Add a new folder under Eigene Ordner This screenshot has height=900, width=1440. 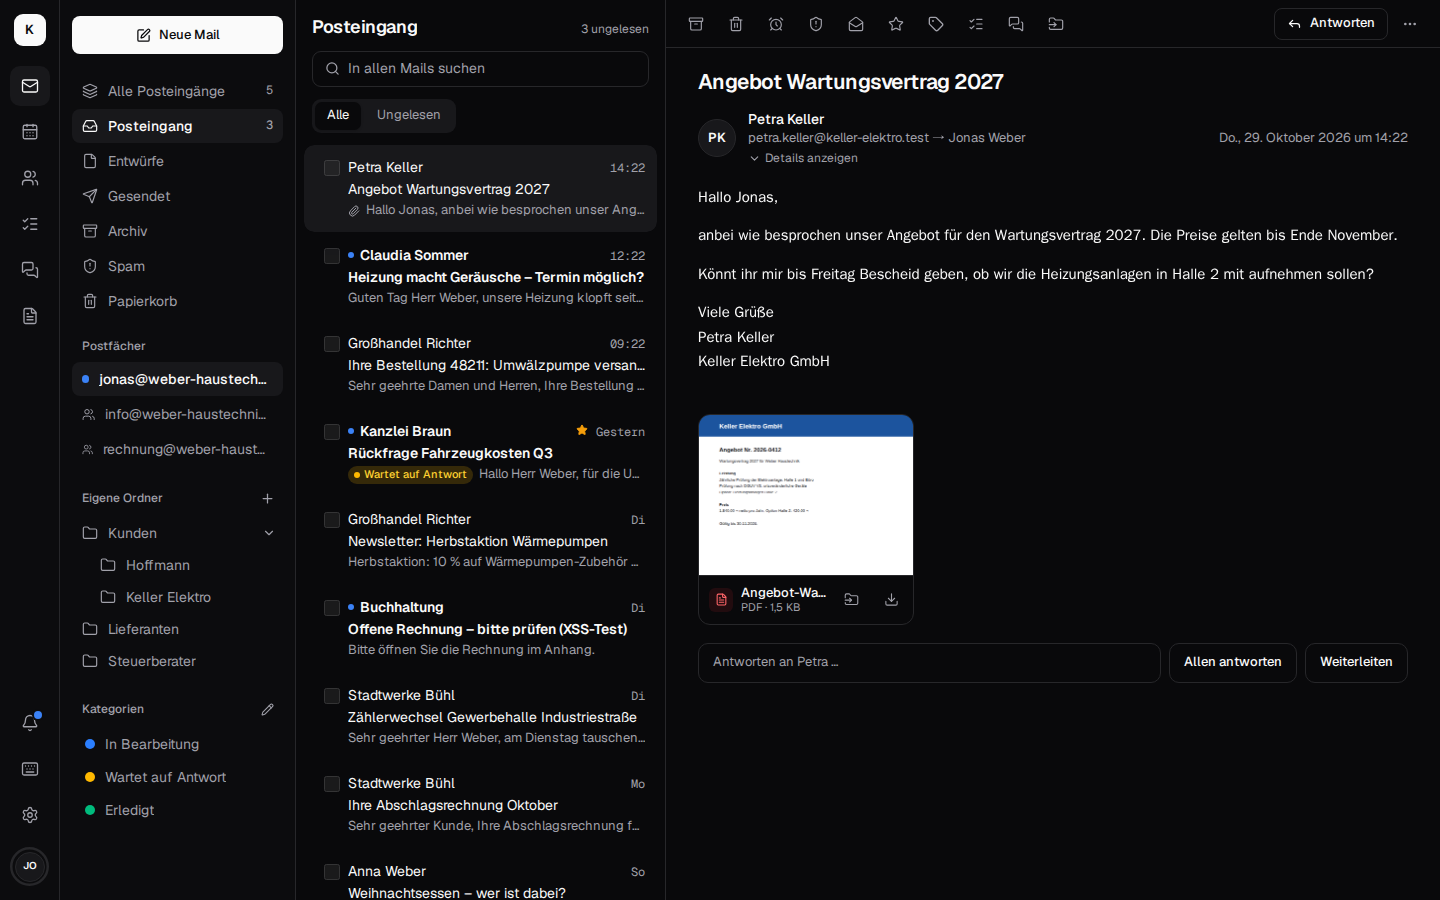tap(267, 498)
